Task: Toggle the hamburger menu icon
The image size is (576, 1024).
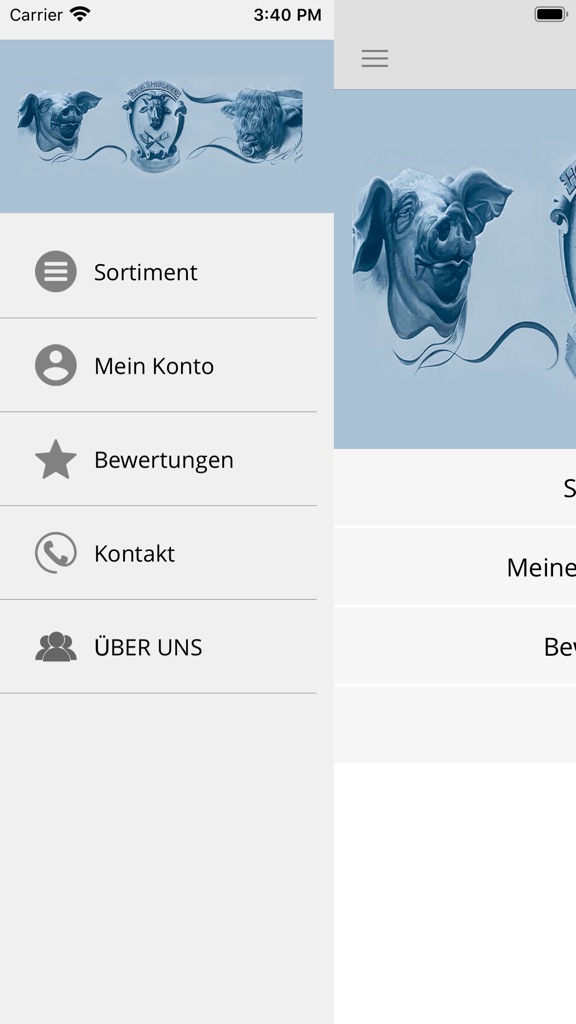Action: (x=375, y=58)
